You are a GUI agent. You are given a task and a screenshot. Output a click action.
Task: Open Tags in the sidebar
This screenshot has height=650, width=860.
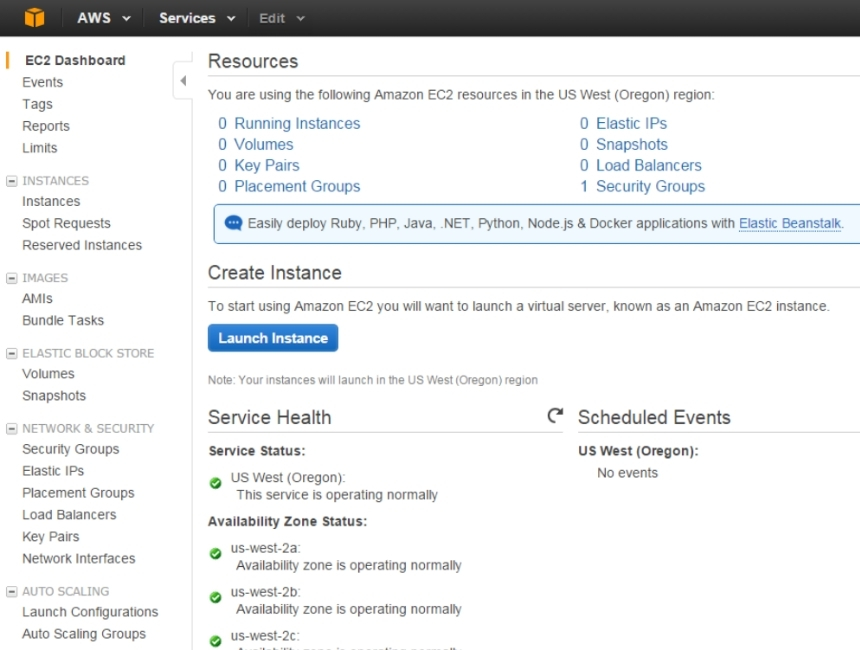[x=37, y=104]
